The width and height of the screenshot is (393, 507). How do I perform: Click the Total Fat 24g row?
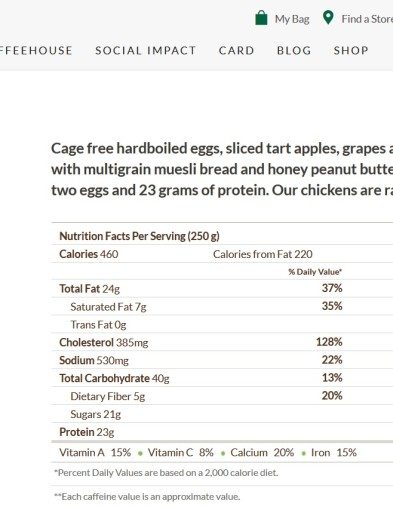pos(222,288)
